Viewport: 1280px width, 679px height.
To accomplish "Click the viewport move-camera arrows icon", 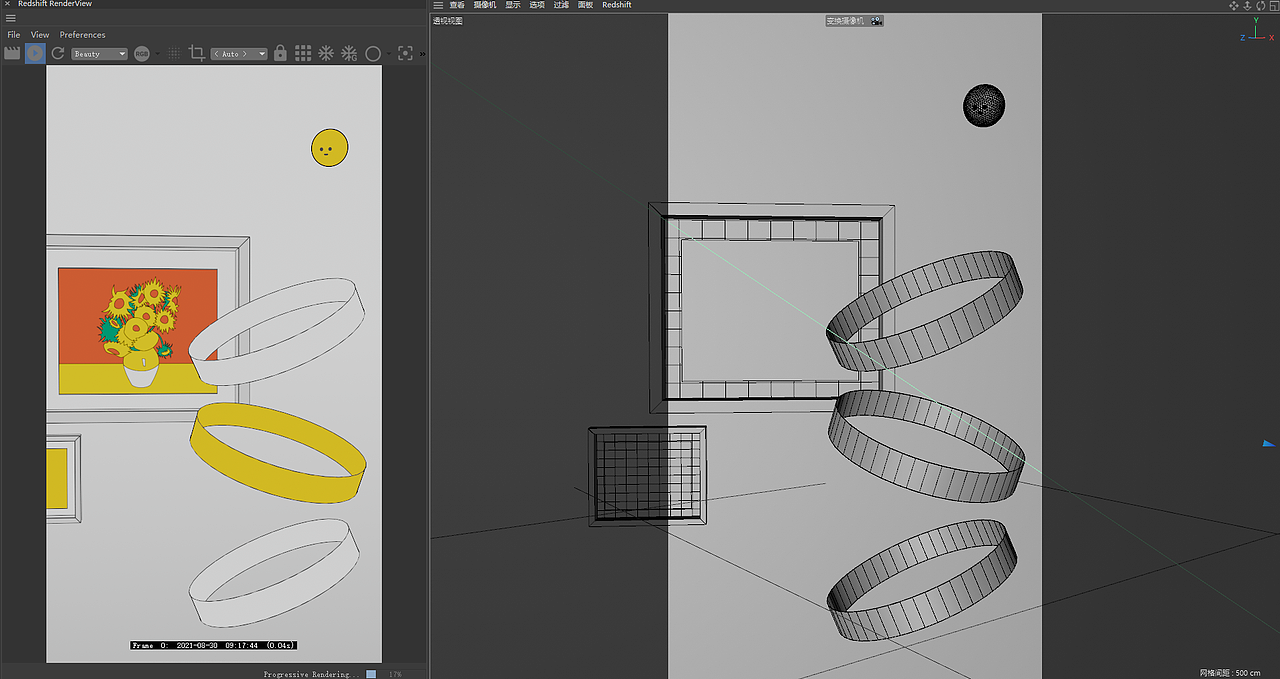I will coord(1234,5).
